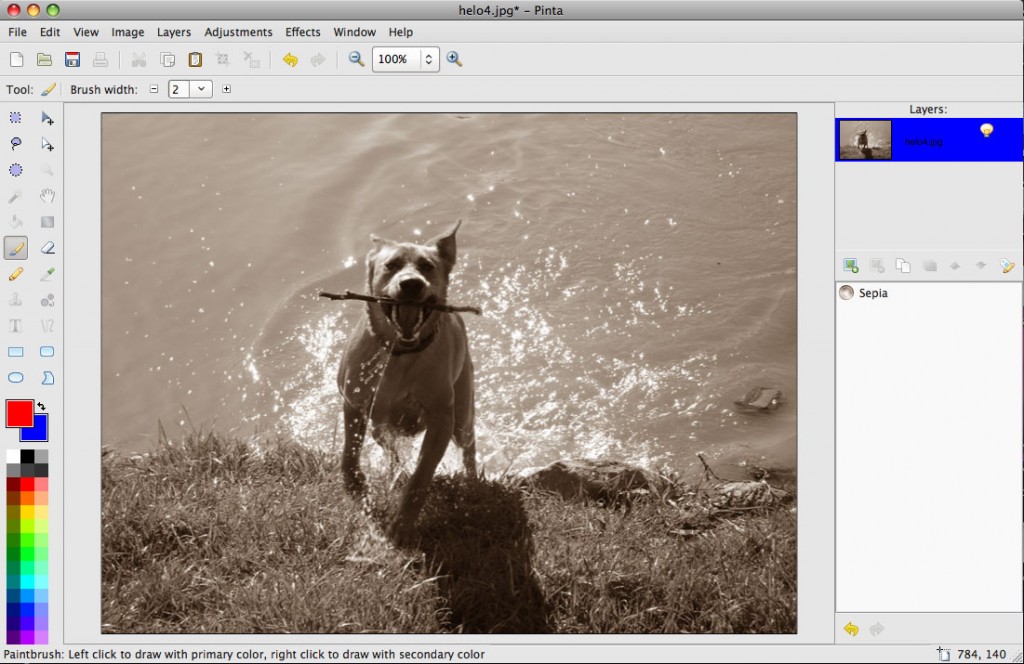Select the Eraser tool
The image size is (1024, 664).
(x=47, y=247)
